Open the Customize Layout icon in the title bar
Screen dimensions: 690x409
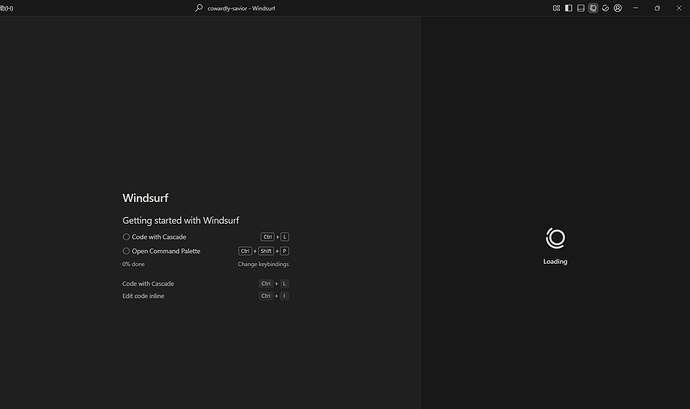556,8
